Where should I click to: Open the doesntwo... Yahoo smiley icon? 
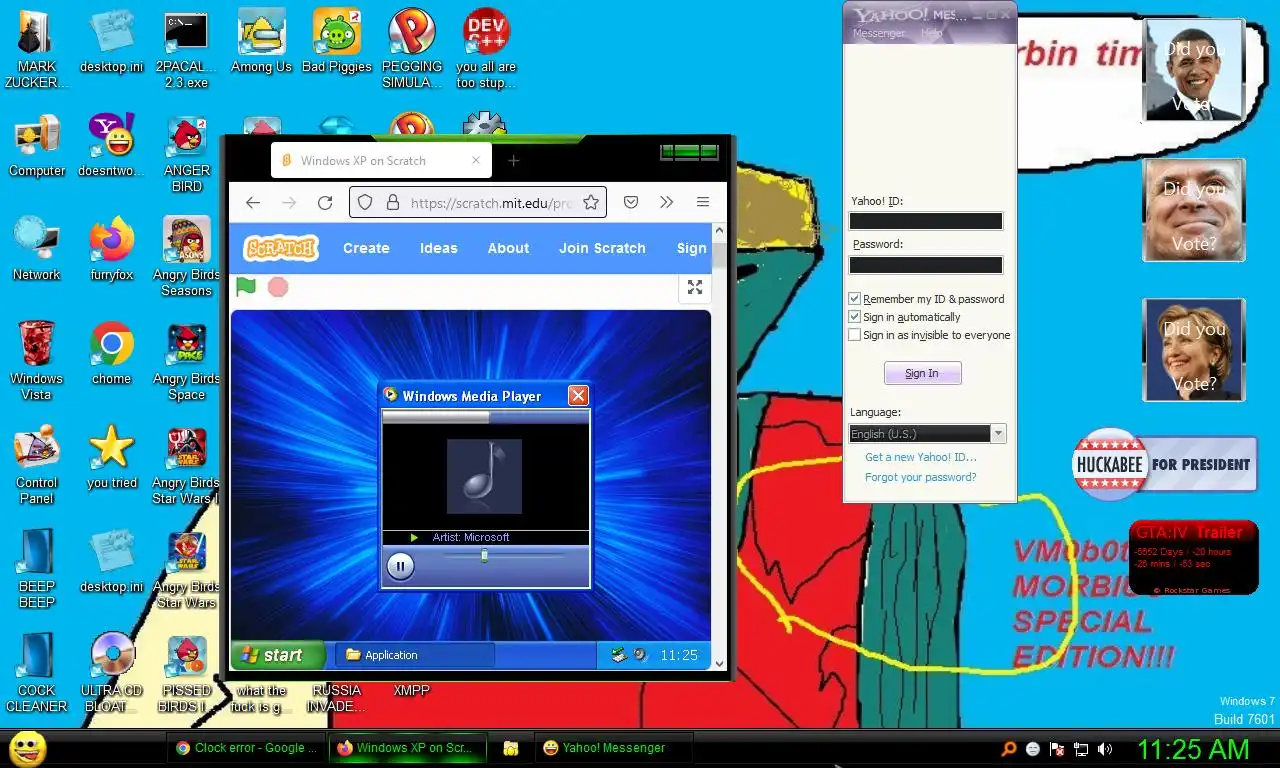(x=112, y=145)
